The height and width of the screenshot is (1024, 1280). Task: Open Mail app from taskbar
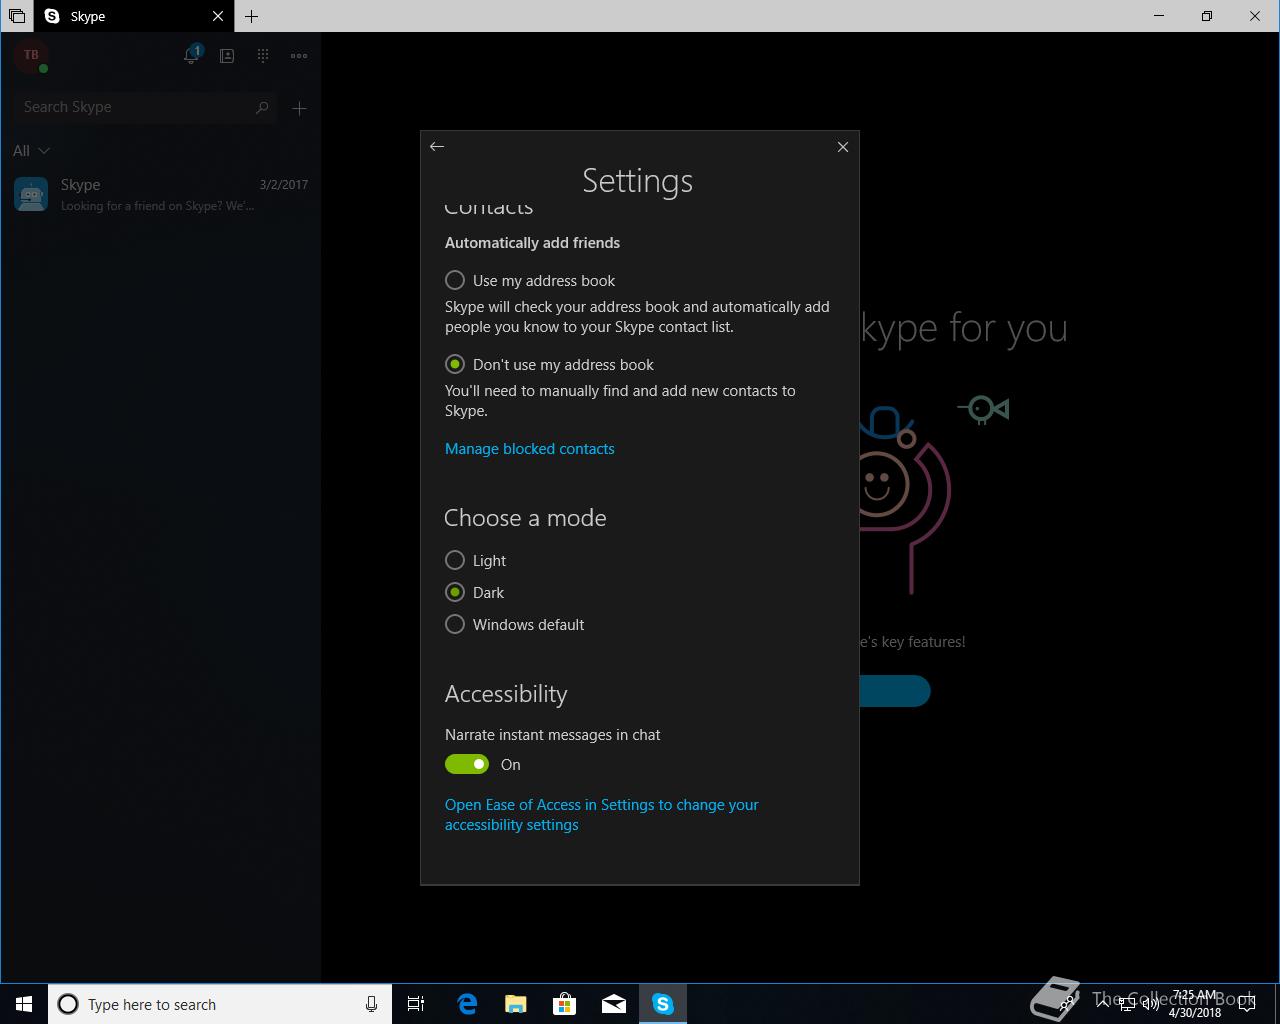(614, 1004)
